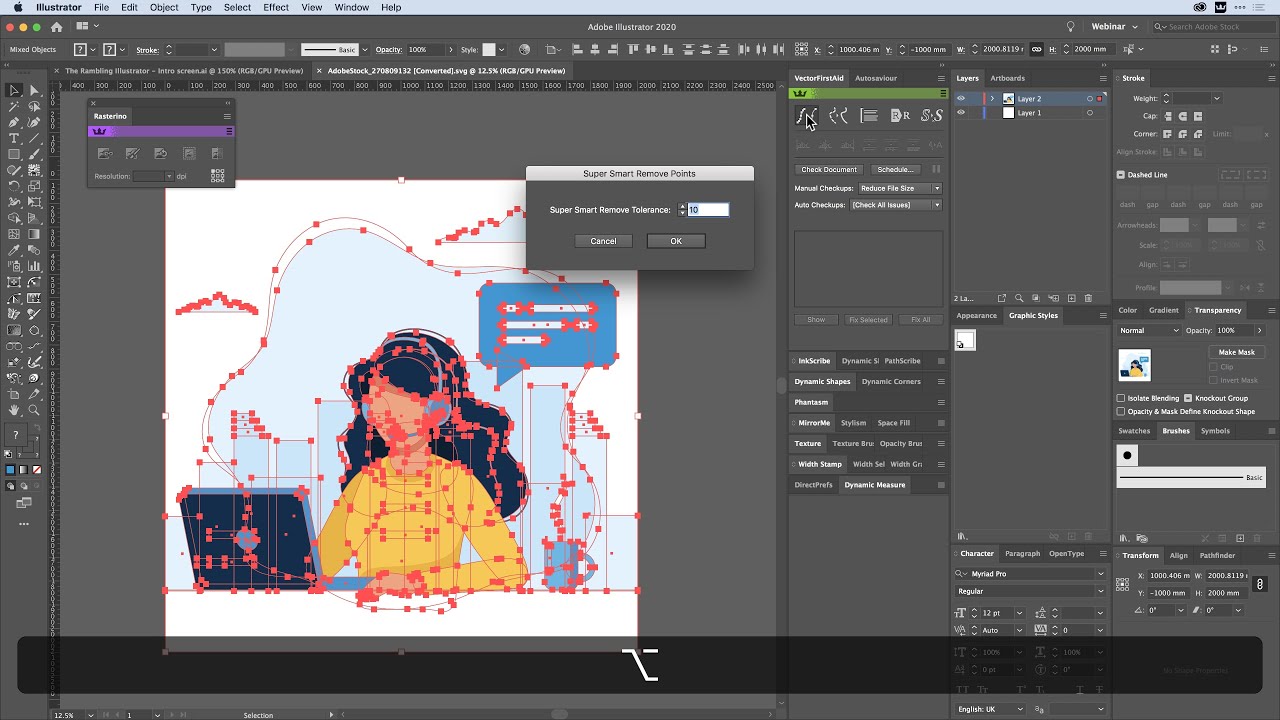Screen dimensions: 1280x720
Task: Click the VectorFirstAid text lines icon
Action: click(869, 116)
